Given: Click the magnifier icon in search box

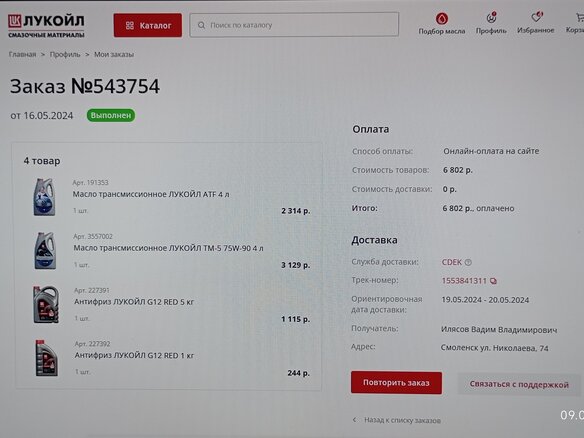Looking at the screenshot, I should tap(201, 25).
